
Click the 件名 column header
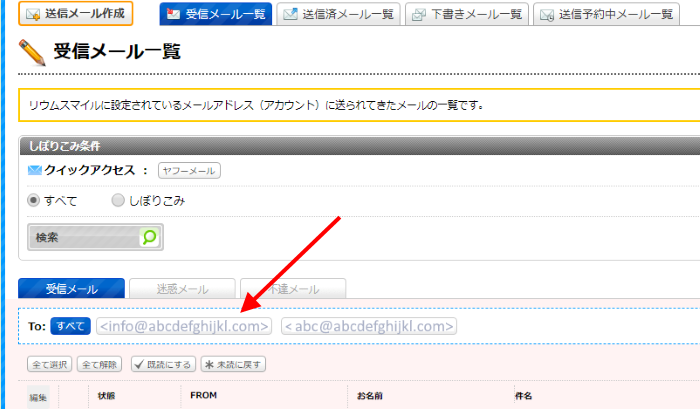pyautogui.click(x=523, y=396)
